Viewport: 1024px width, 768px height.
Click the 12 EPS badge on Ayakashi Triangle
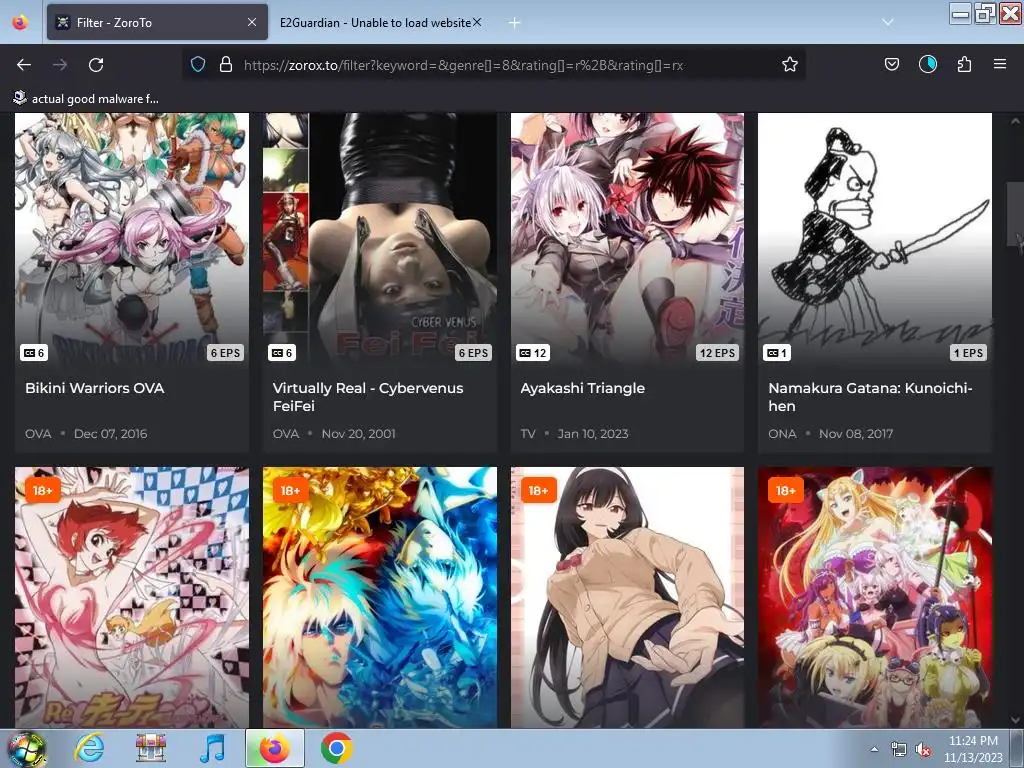coord(717,353)
